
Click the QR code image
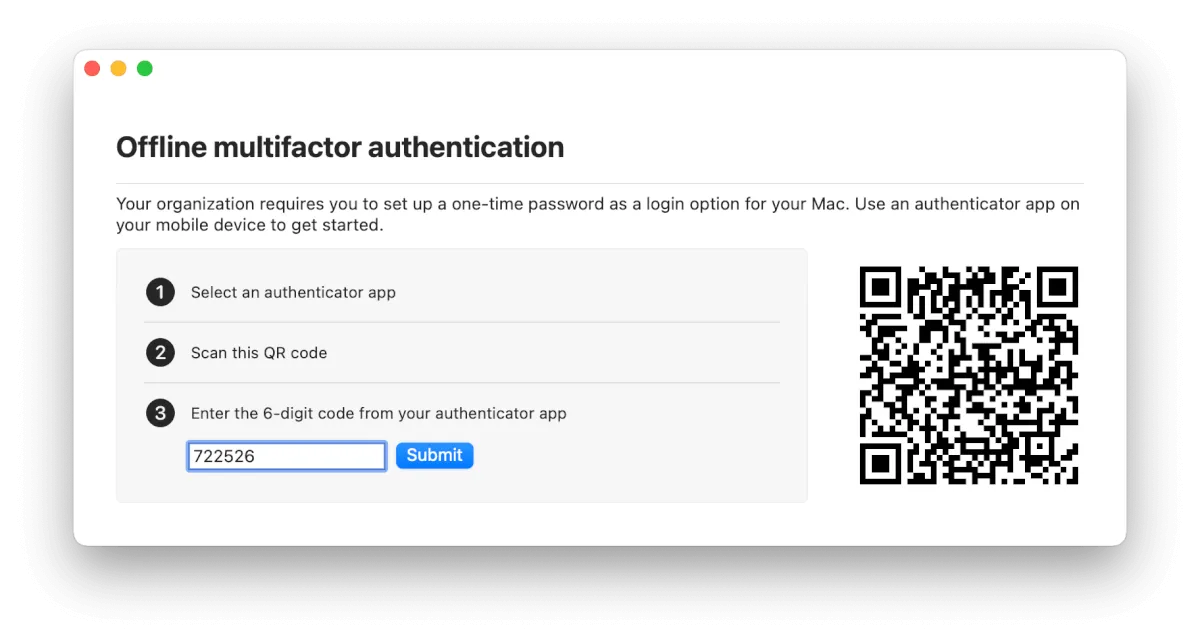(x=968, y=376)
